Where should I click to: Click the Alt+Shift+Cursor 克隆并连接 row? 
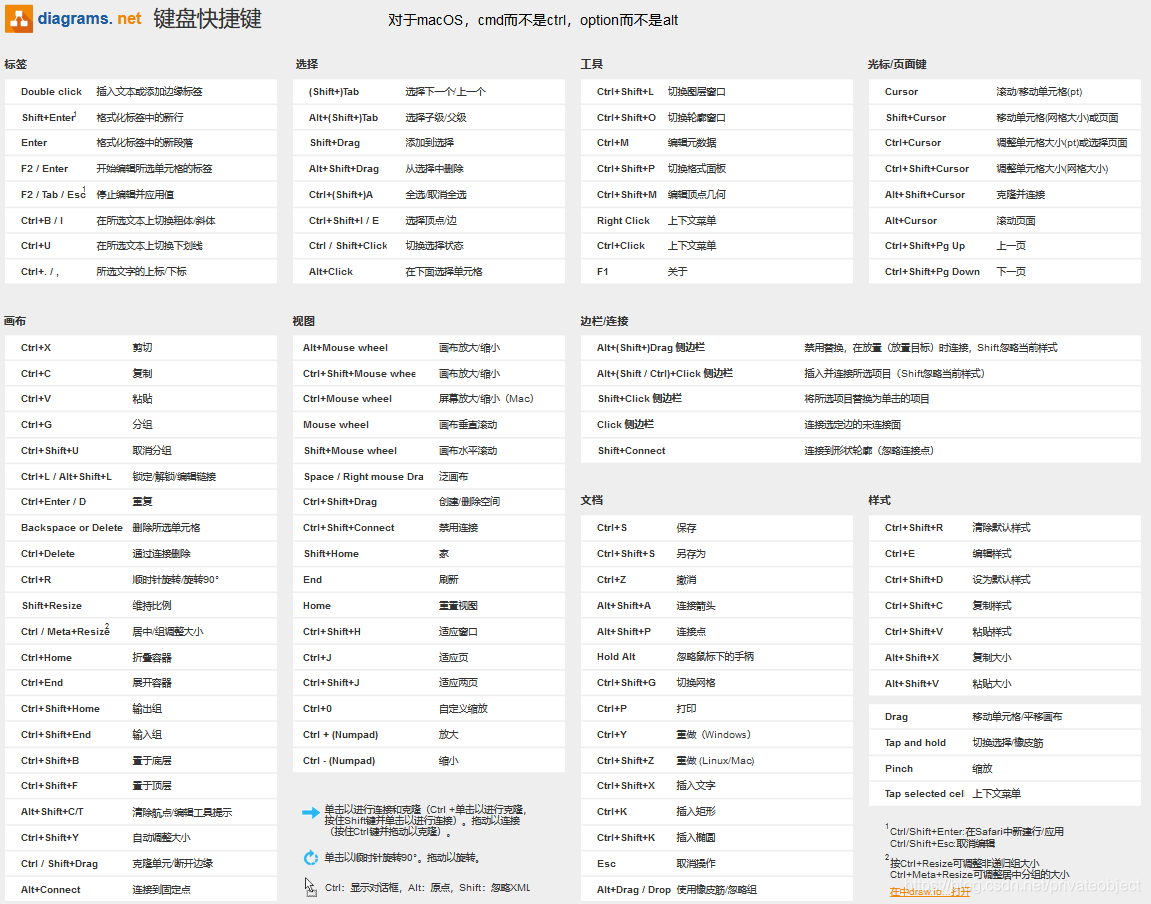[x=1004, y=194]
